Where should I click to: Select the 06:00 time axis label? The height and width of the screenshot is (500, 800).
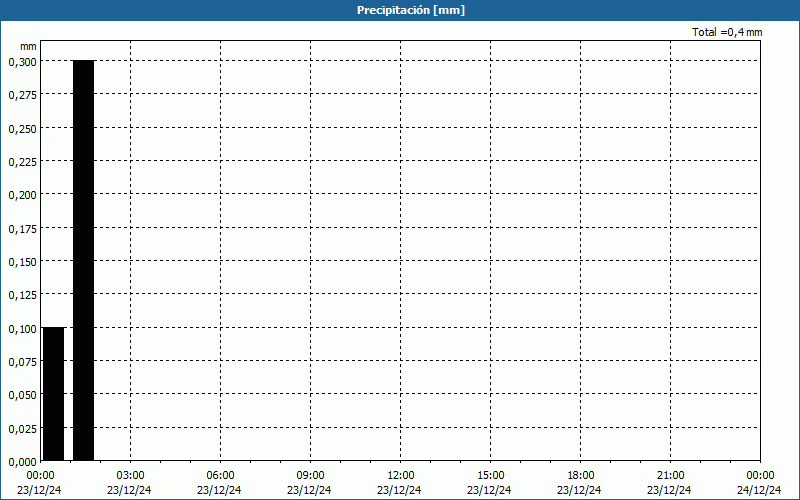coord(221,475)
